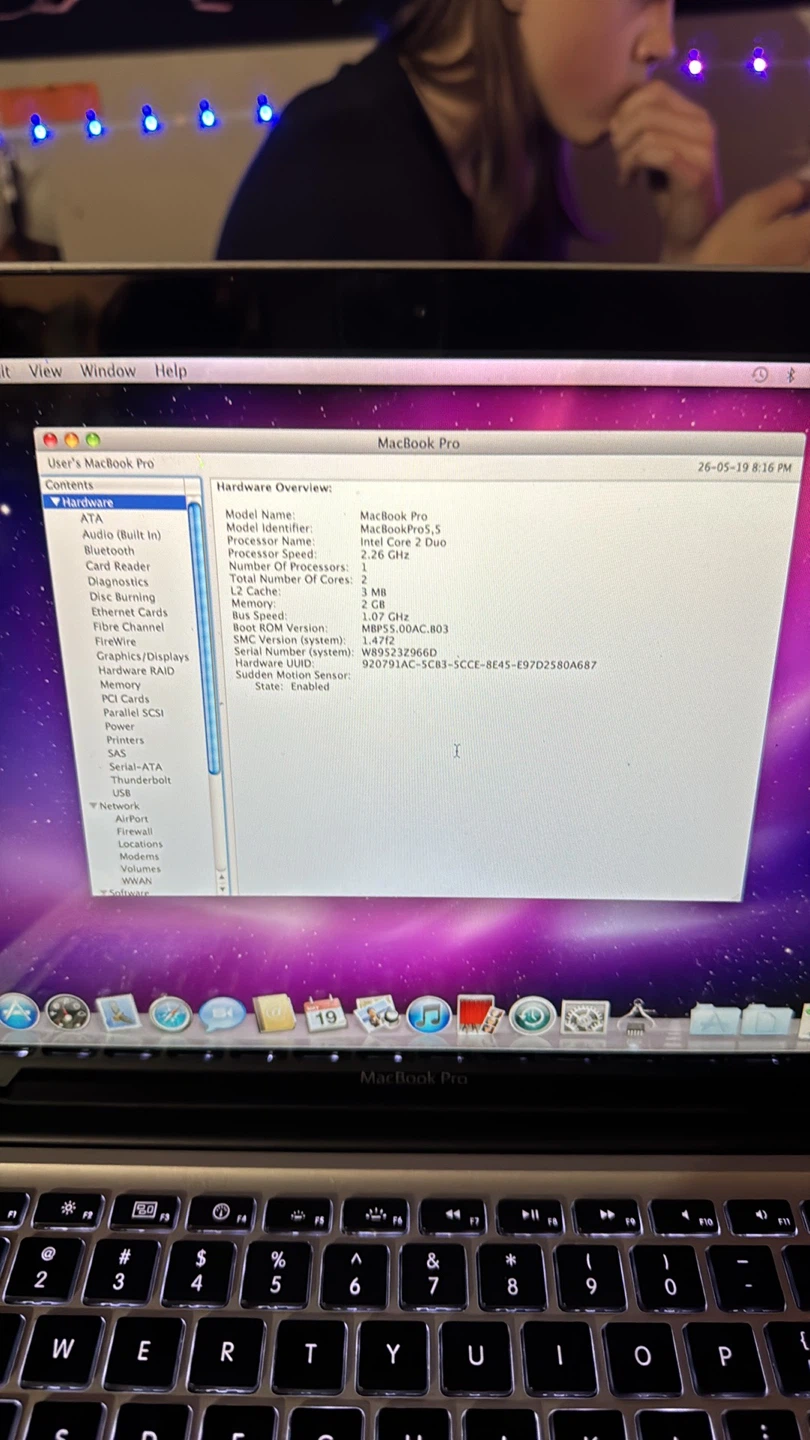Select AirPort under Network
810x1440 pixels.
131,819
